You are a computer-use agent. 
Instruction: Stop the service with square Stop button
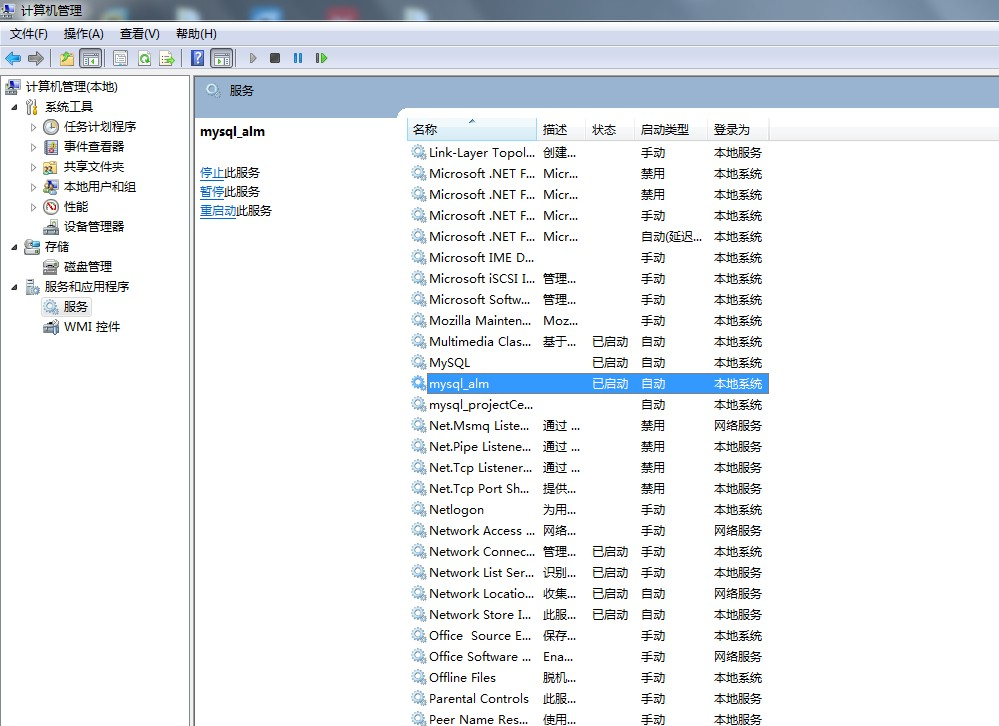pos(275,58)
